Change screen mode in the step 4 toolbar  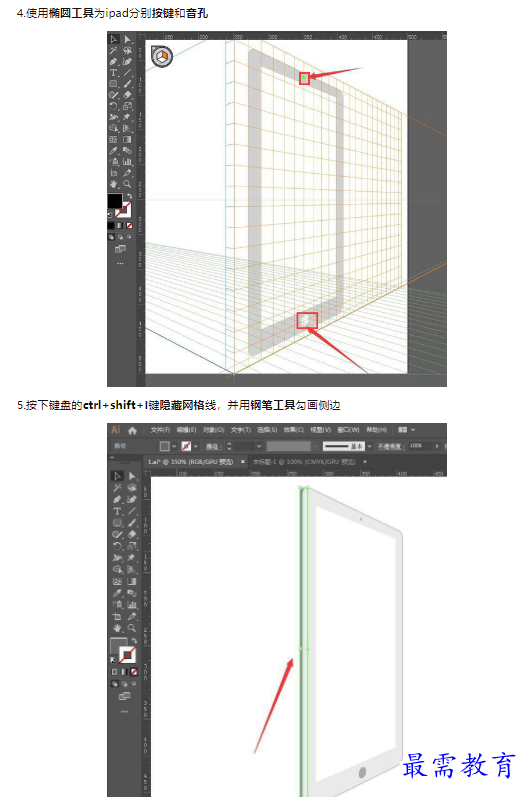[120, 249]
